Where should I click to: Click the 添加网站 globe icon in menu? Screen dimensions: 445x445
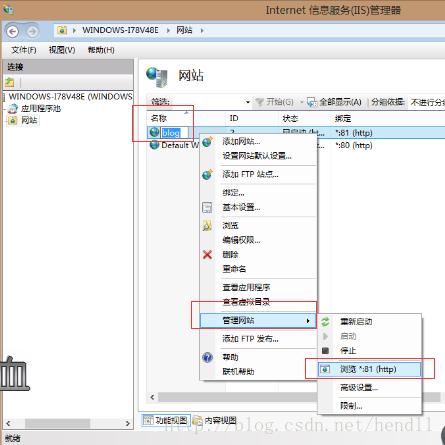coord(207,141)
